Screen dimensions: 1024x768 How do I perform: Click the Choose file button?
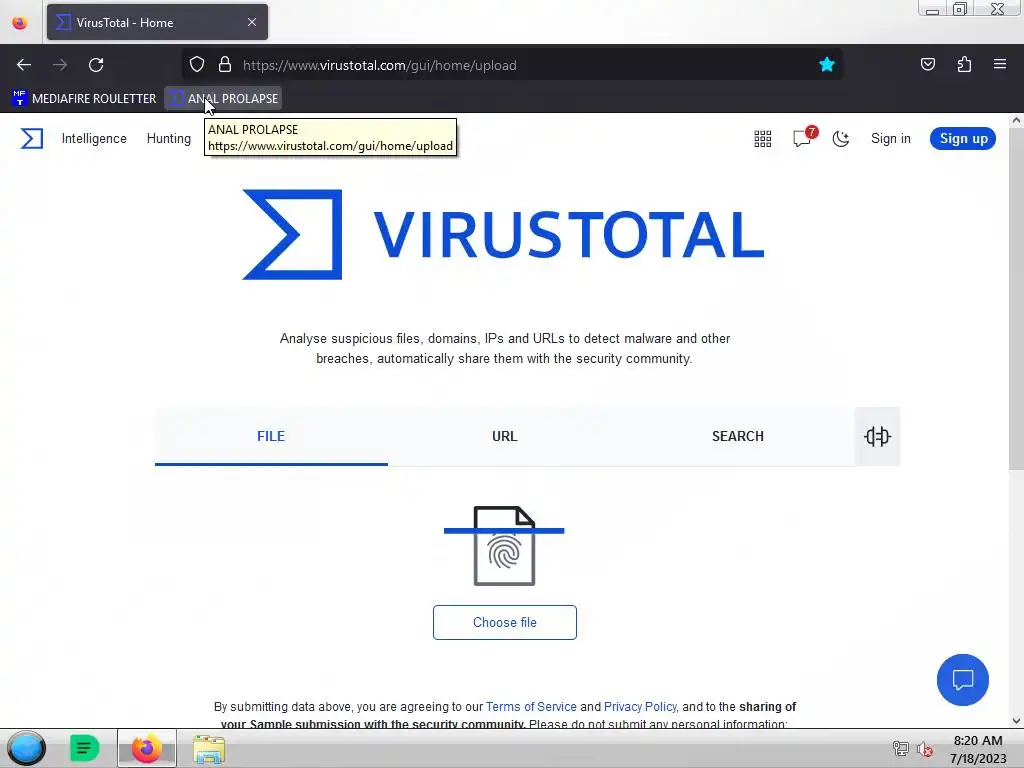tap(505, 622)
